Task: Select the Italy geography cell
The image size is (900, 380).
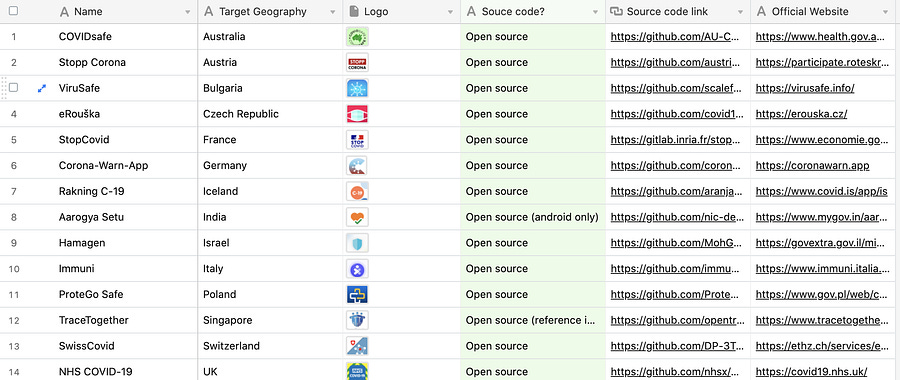Action: point(270,269)
